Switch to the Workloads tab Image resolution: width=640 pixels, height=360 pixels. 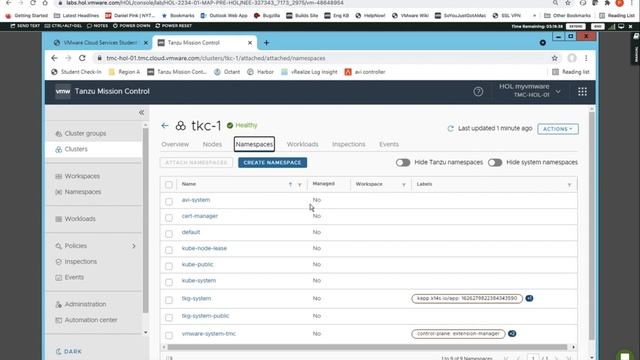(x=302, y=144)
